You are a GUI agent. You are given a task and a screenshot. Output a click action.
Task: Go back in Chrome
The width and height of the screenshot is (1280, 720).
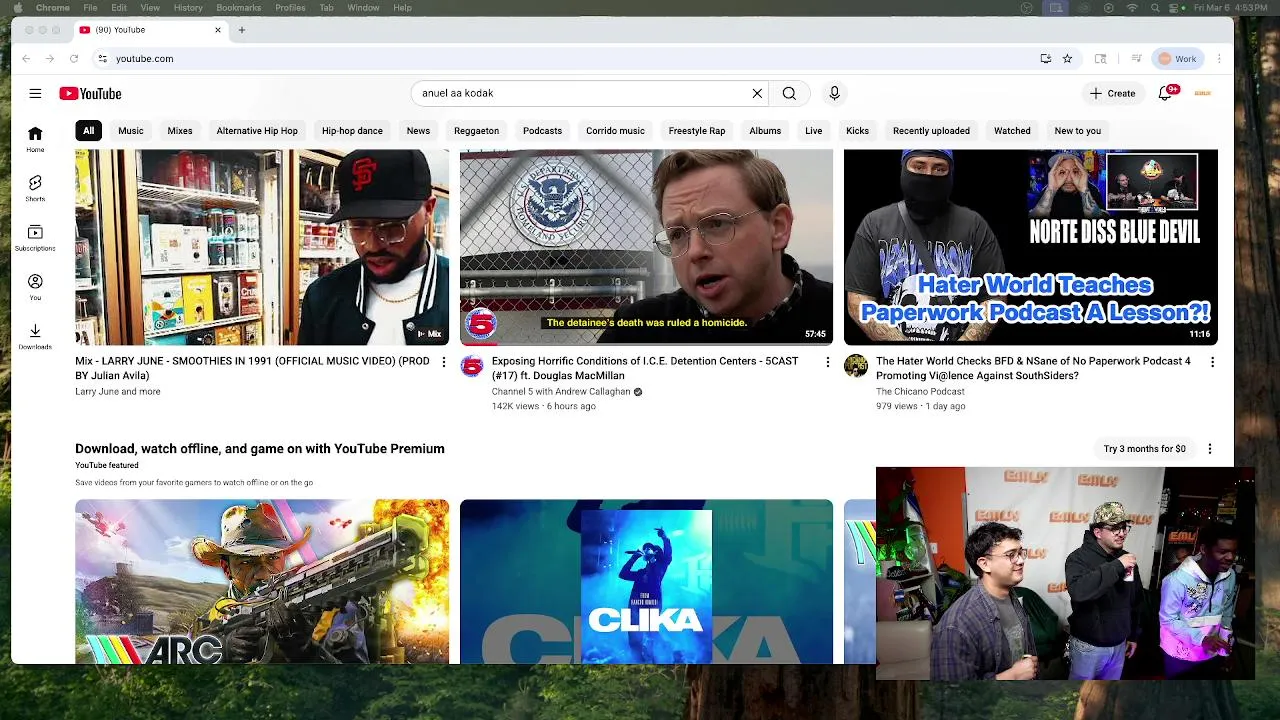[26, 59]
